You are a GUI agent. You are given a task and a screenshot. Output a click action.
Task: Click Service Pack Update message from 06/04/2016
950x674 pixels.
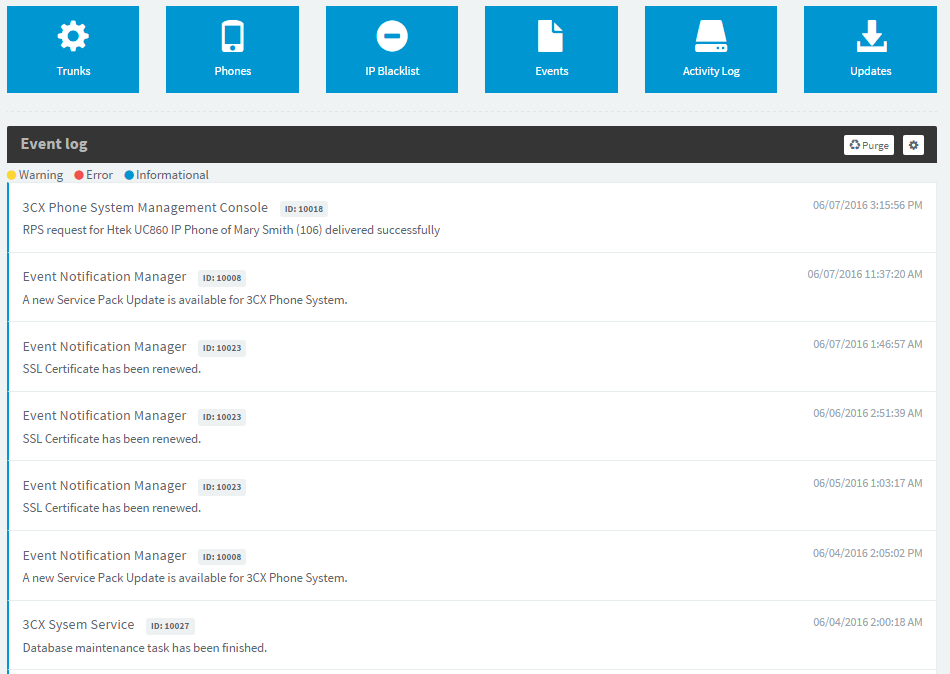pyautogui.click(x=185, y=578)
